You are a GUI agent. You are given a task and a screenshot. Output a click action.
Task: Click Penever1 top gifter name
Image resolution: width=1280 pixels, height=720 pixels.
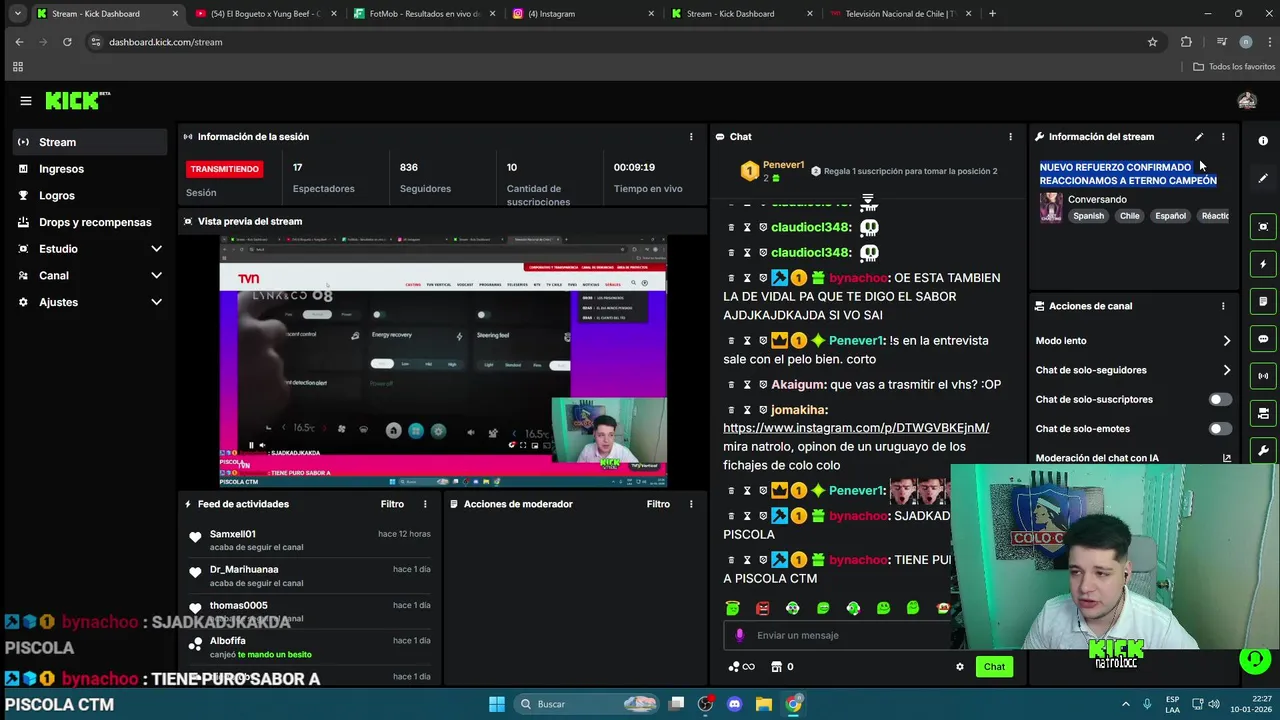783,165
